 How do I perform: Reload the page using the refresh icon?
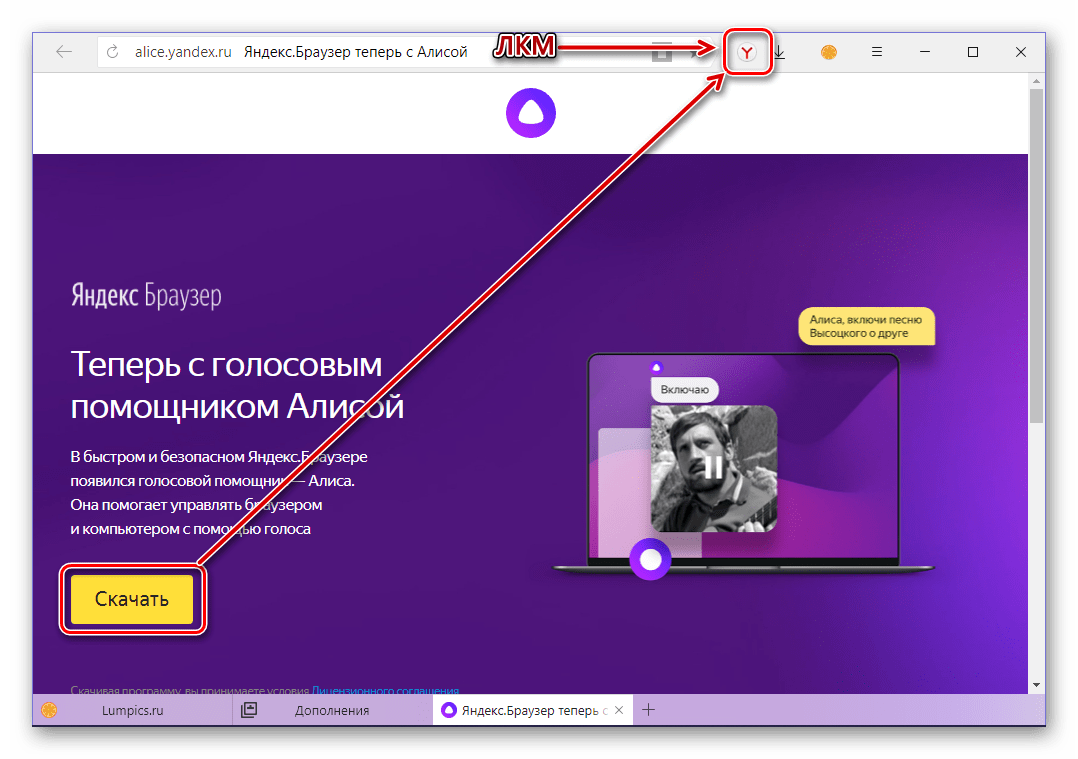point(110,51)
